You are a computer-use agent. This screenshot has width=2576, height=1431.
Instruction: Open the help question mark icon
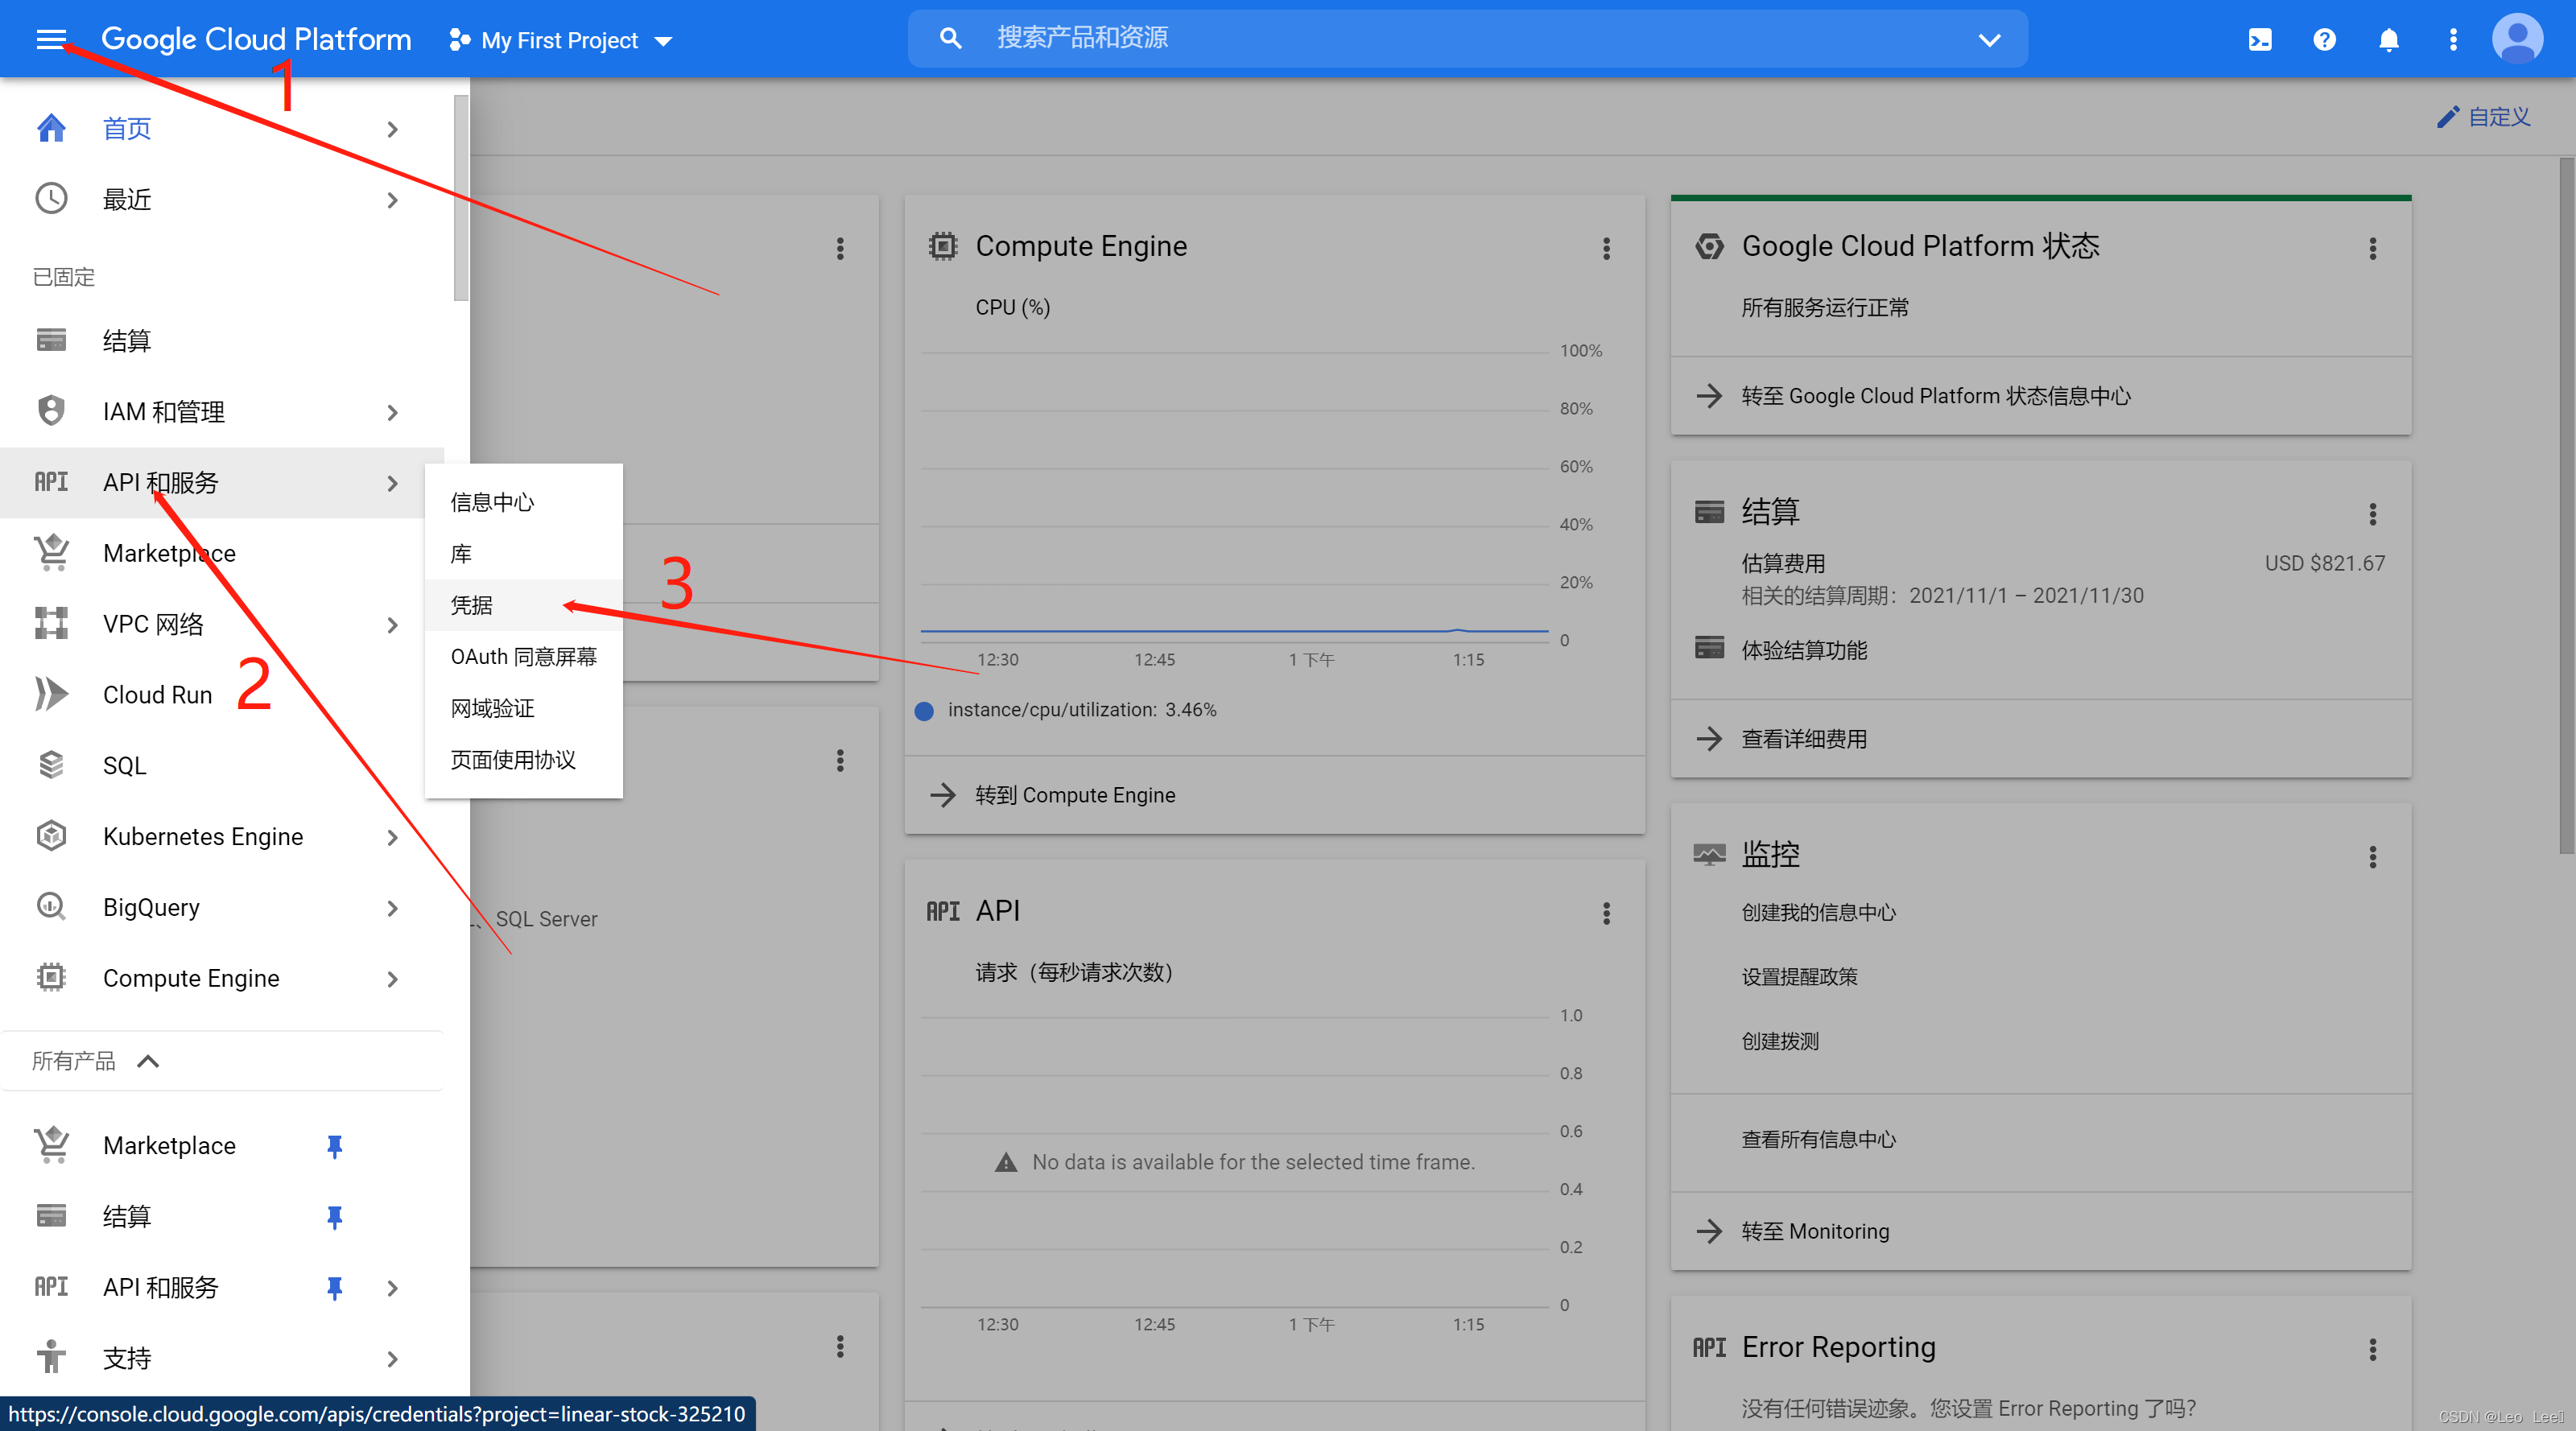click(2324, 40)
